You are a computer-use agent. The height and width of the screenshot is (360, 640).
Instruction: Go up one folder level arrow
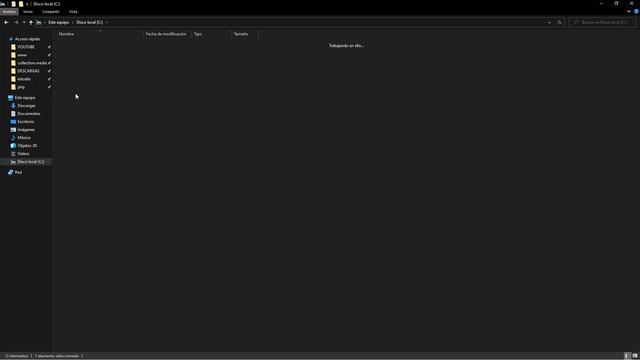(31, 22)
